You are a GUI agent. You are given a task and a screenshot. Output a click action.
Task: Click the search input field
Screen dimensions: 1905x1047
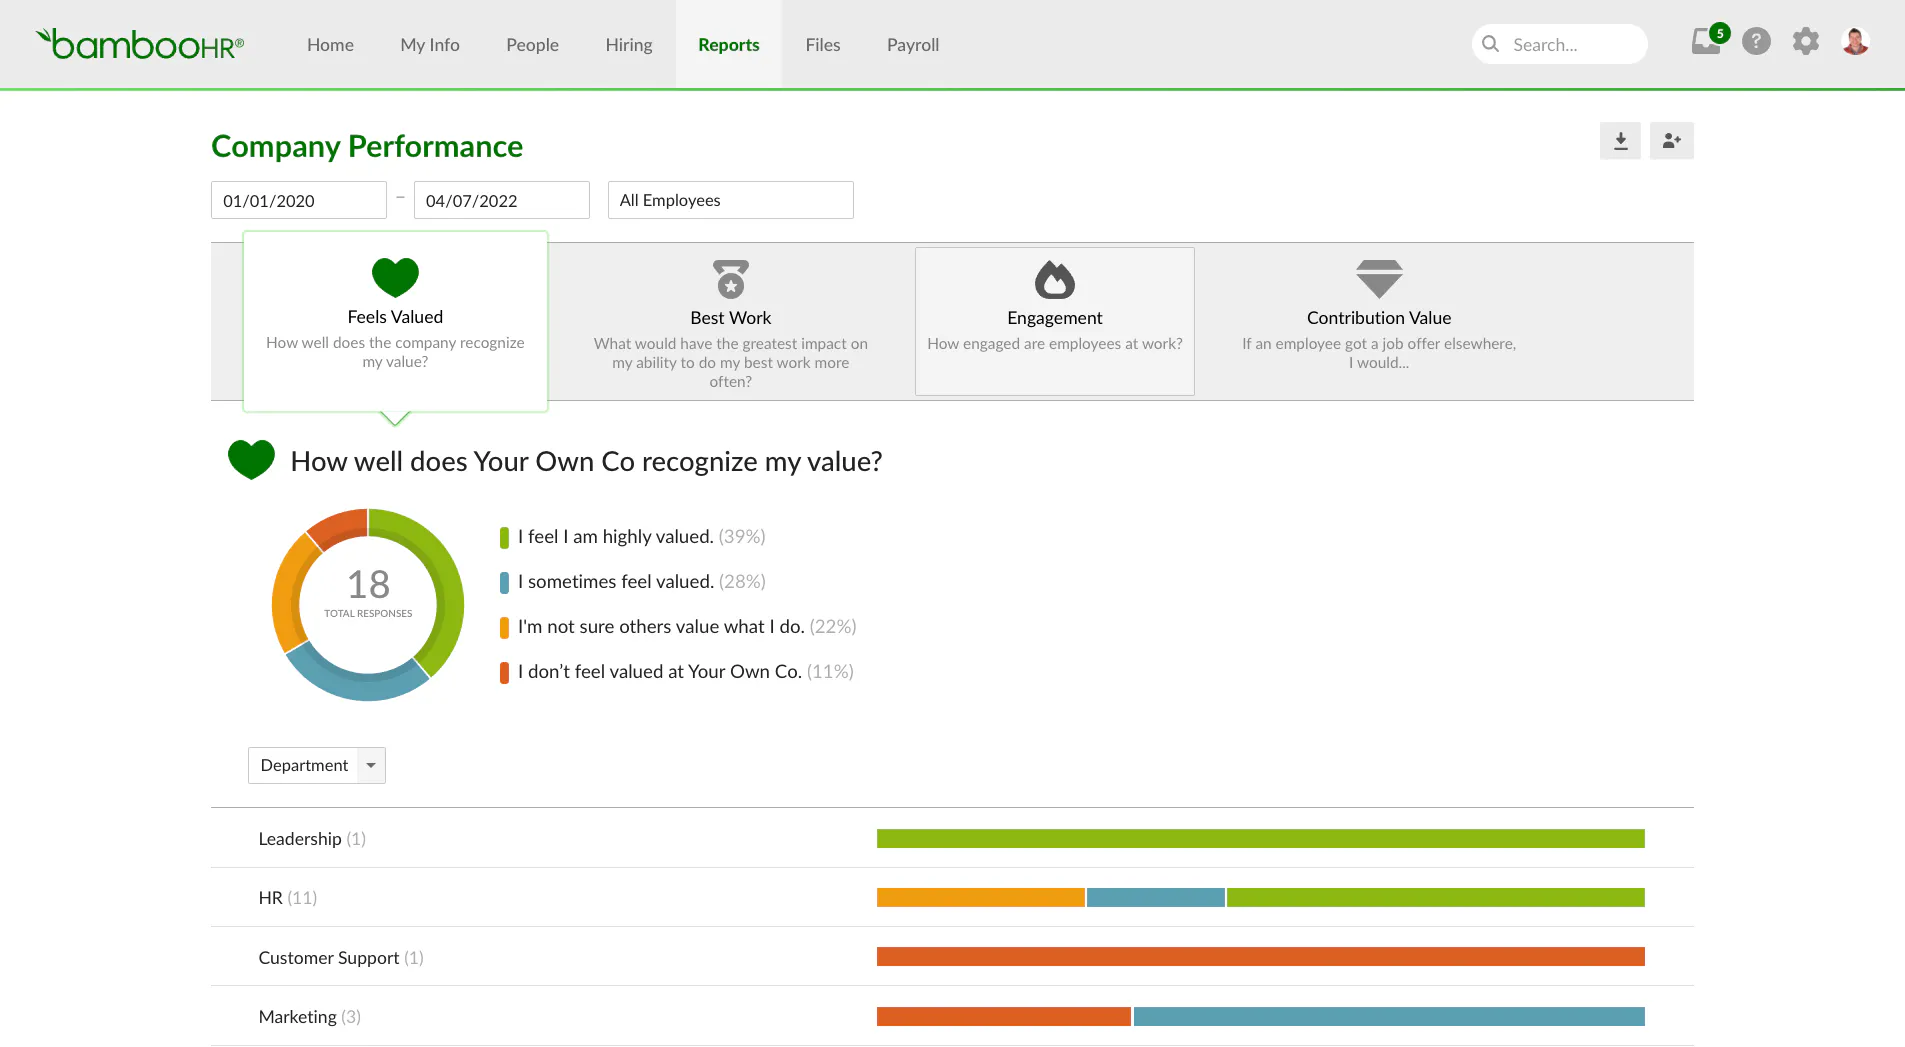click(1559, 44)
